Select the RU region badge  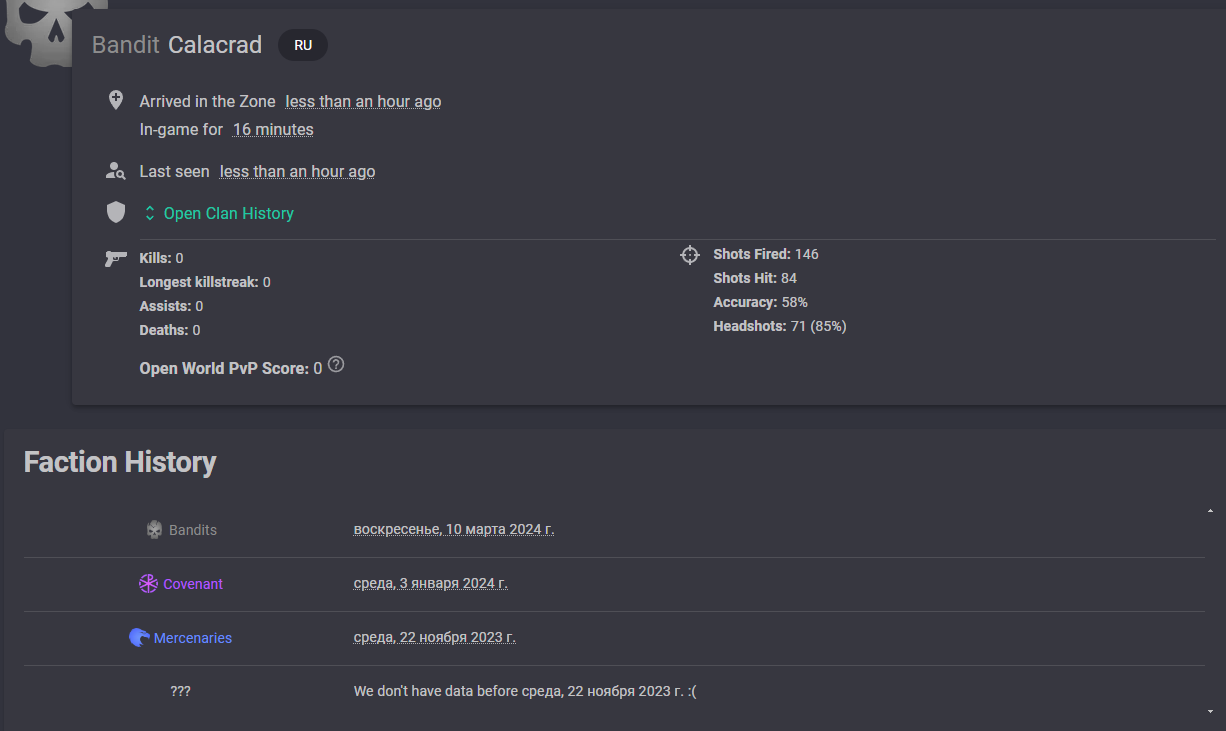[x=303, y=45]
